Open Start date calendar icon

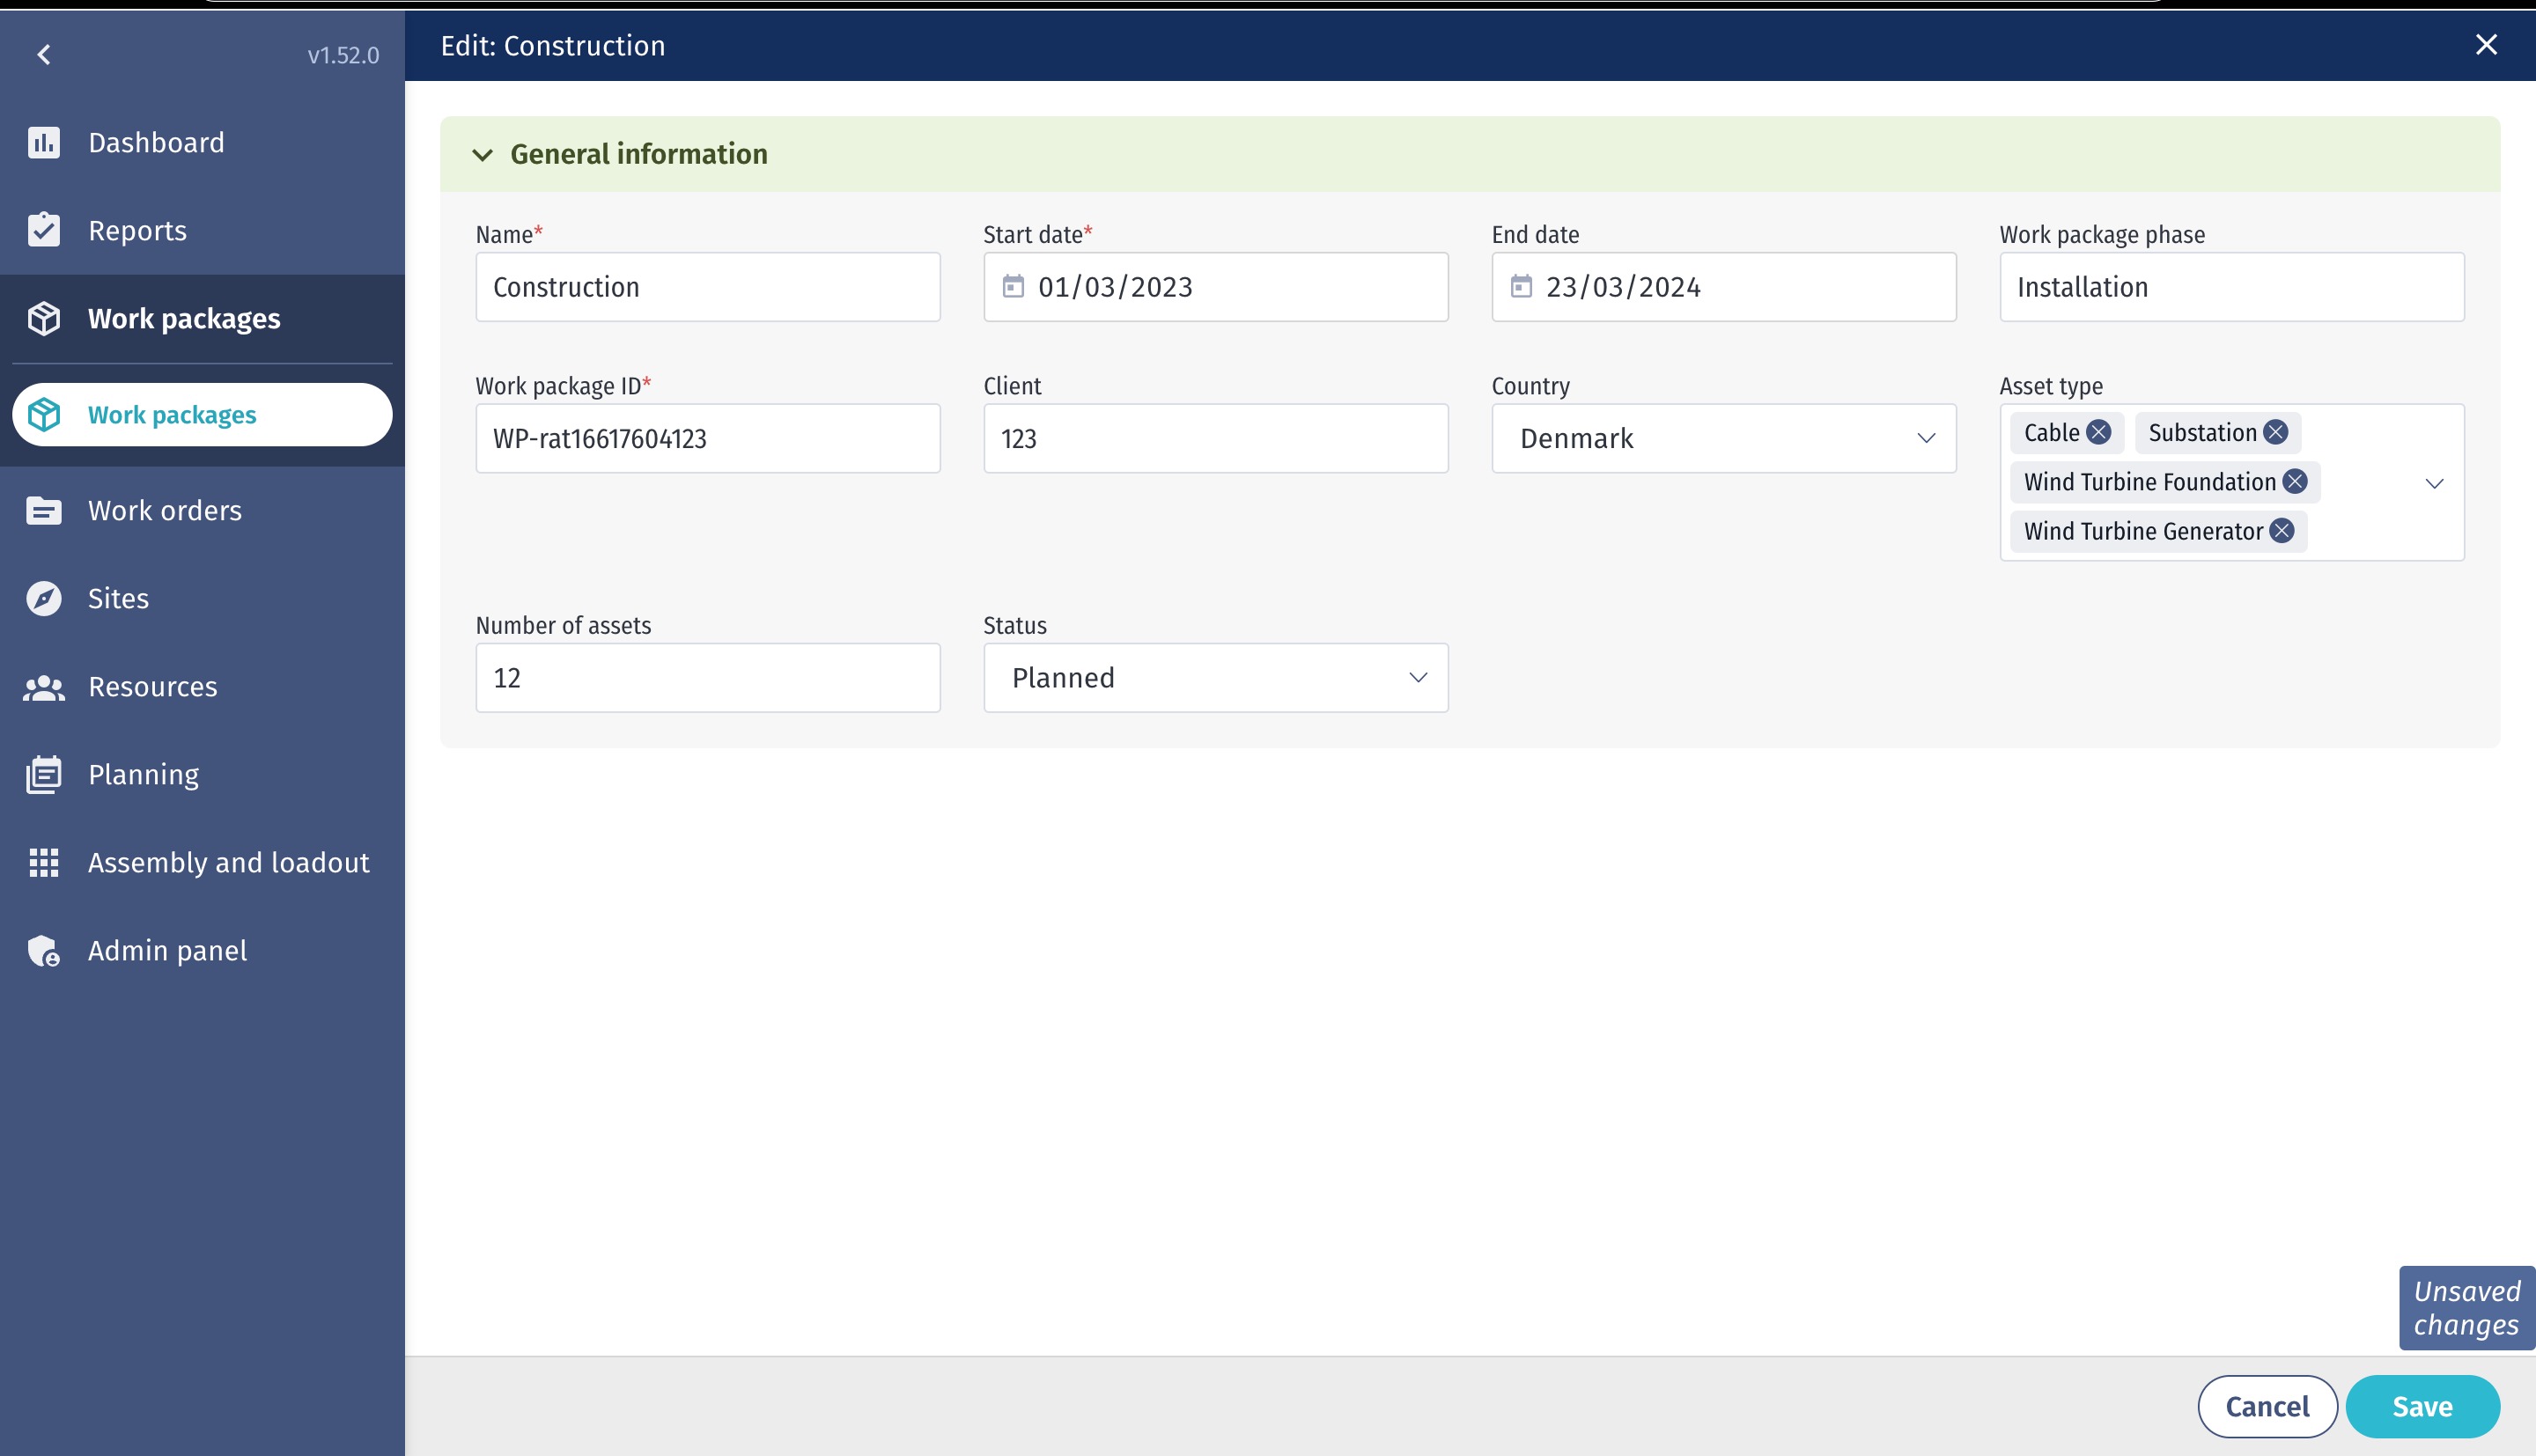[x=1013, y=286]
